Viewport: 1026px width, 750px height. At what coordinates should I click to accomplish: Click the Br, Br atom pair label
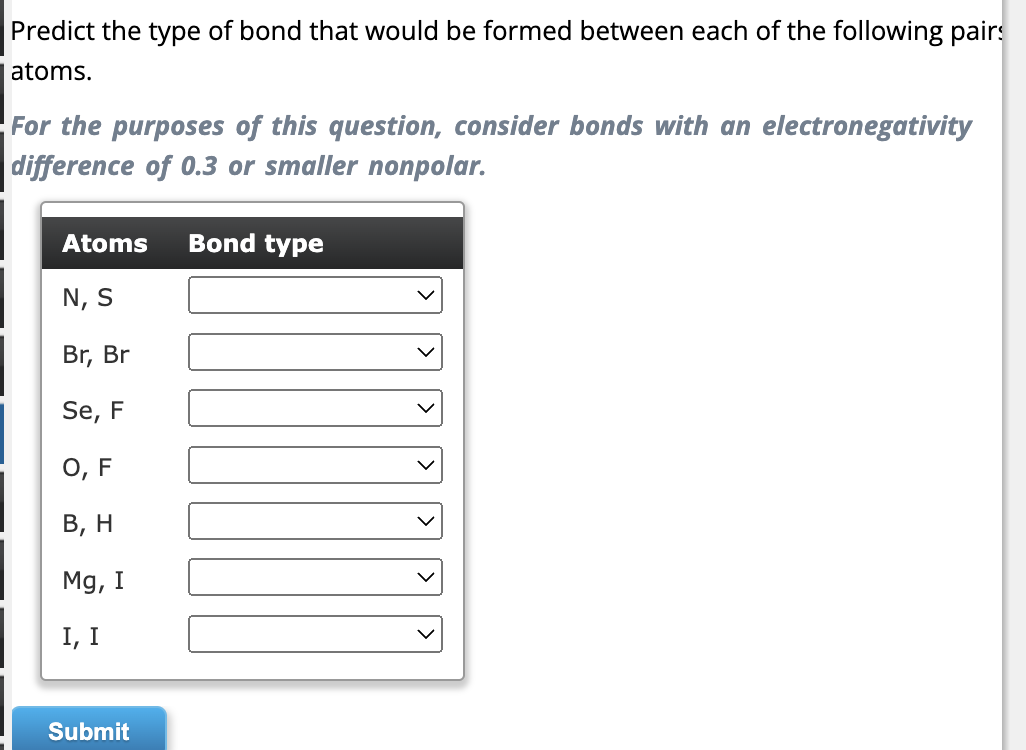coord(95,353)
